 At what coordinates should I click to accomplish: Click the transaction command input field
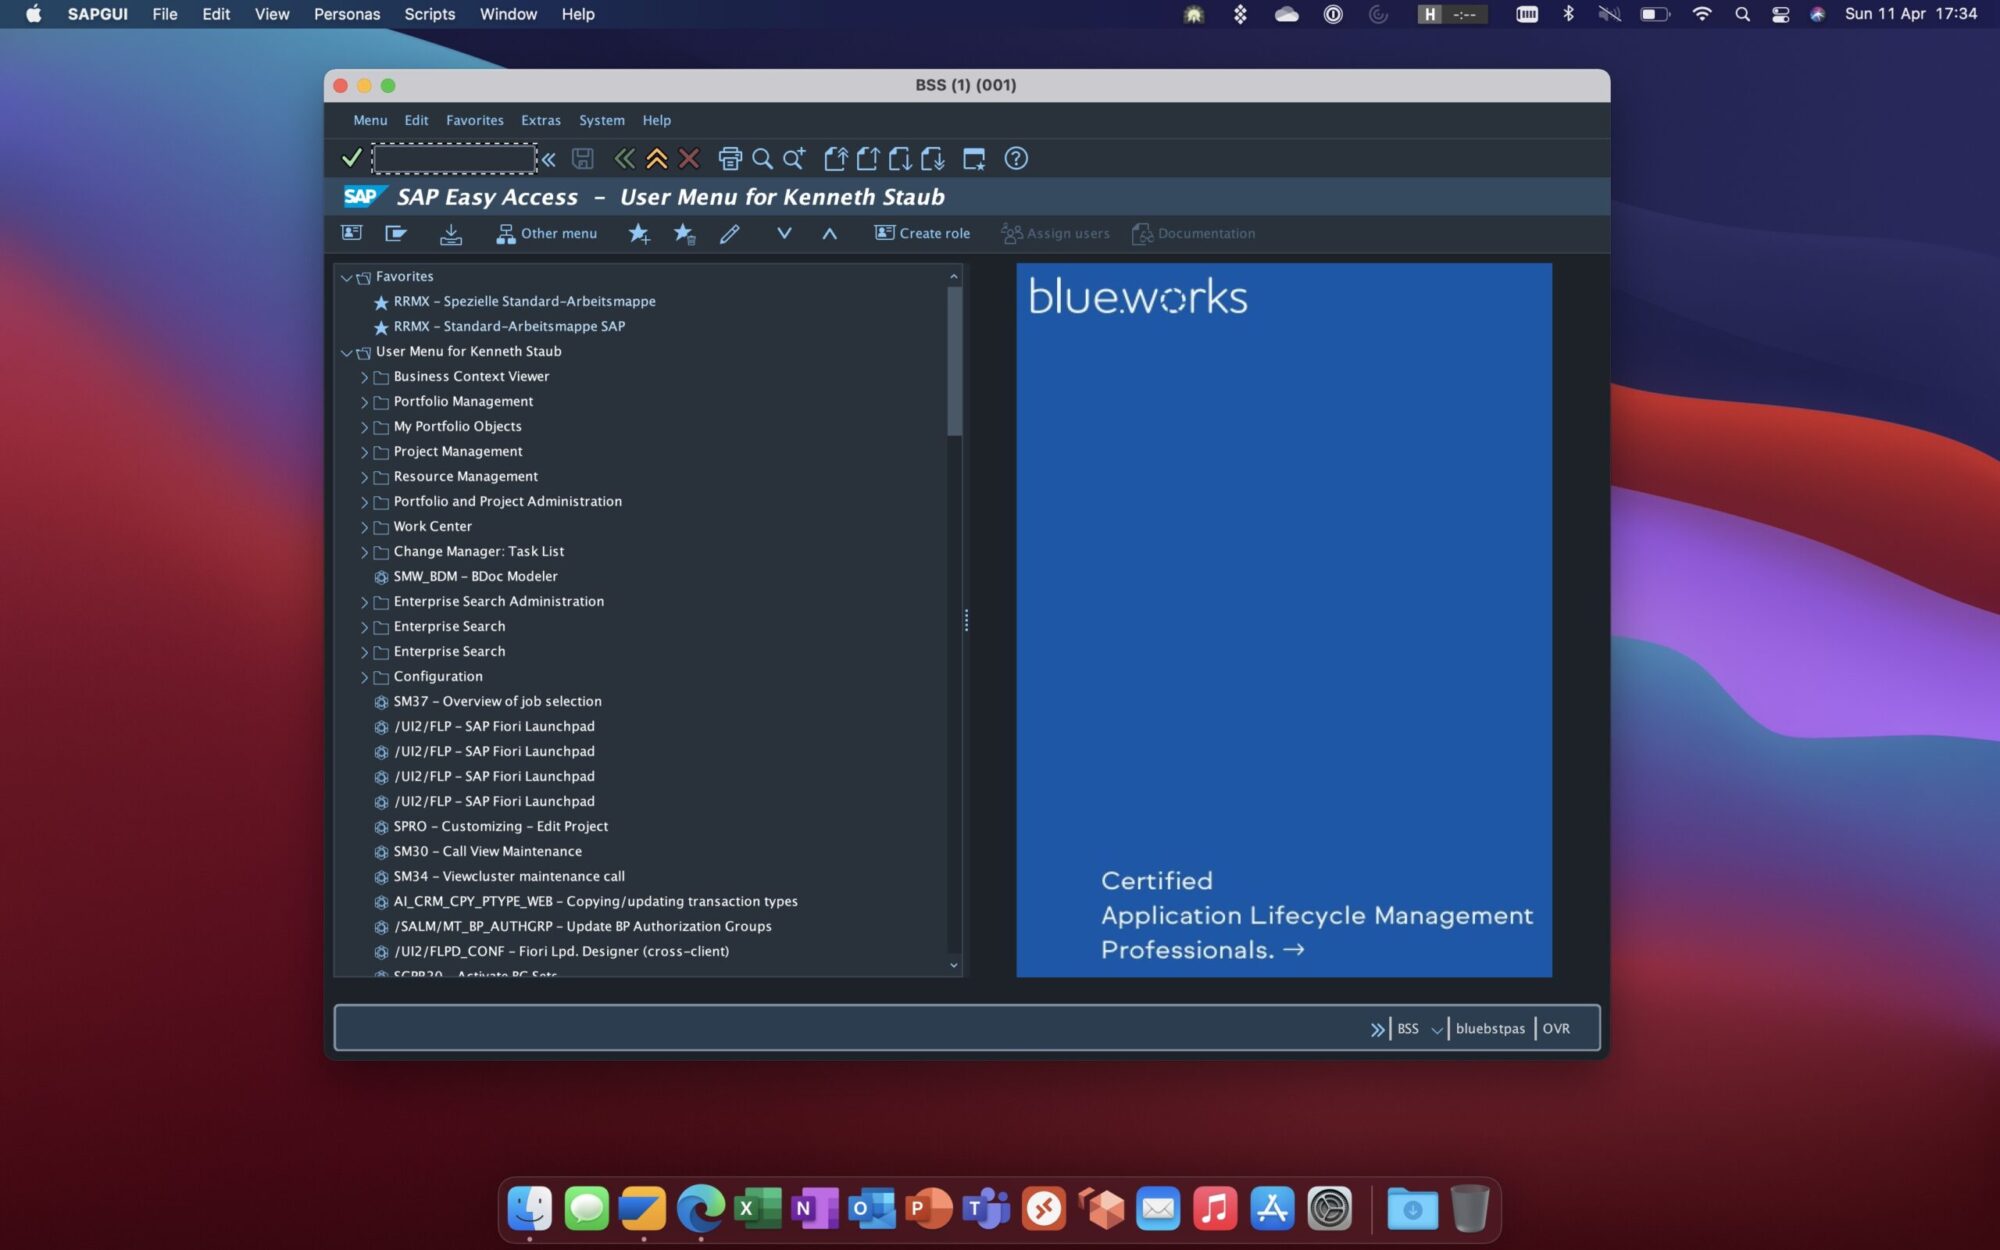454,158
